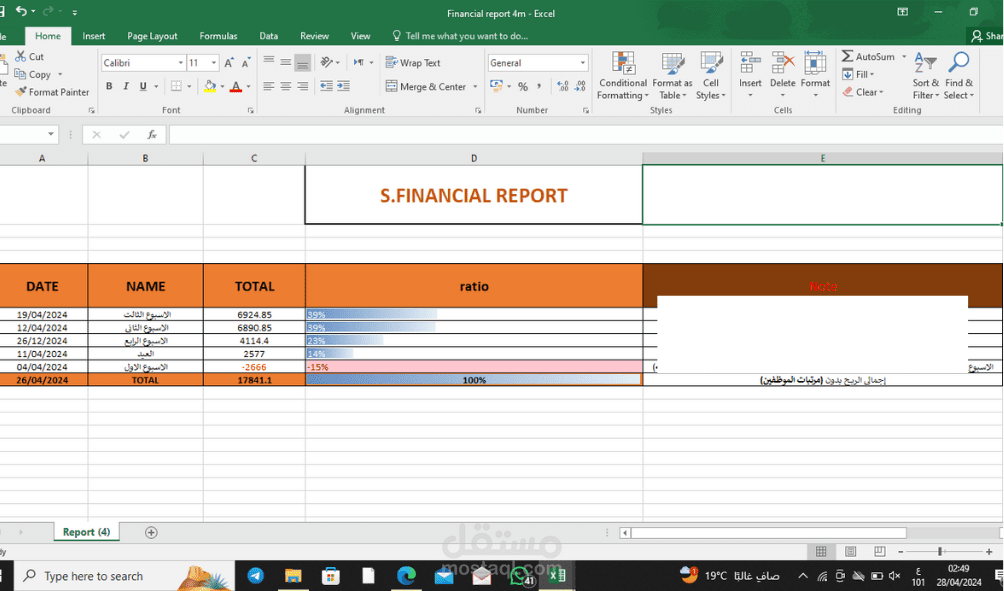Toggle bold formatting on the selection
This screenshot has width=1004, height=591.
108,86
